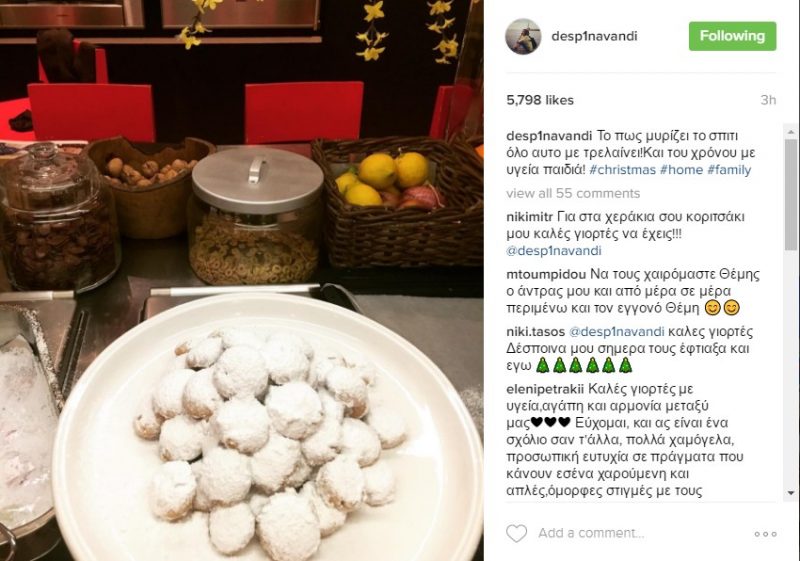Screen dimensions: 800x561
Task: Click the comments scrollbar down arrow
Action: coord(791,493)
